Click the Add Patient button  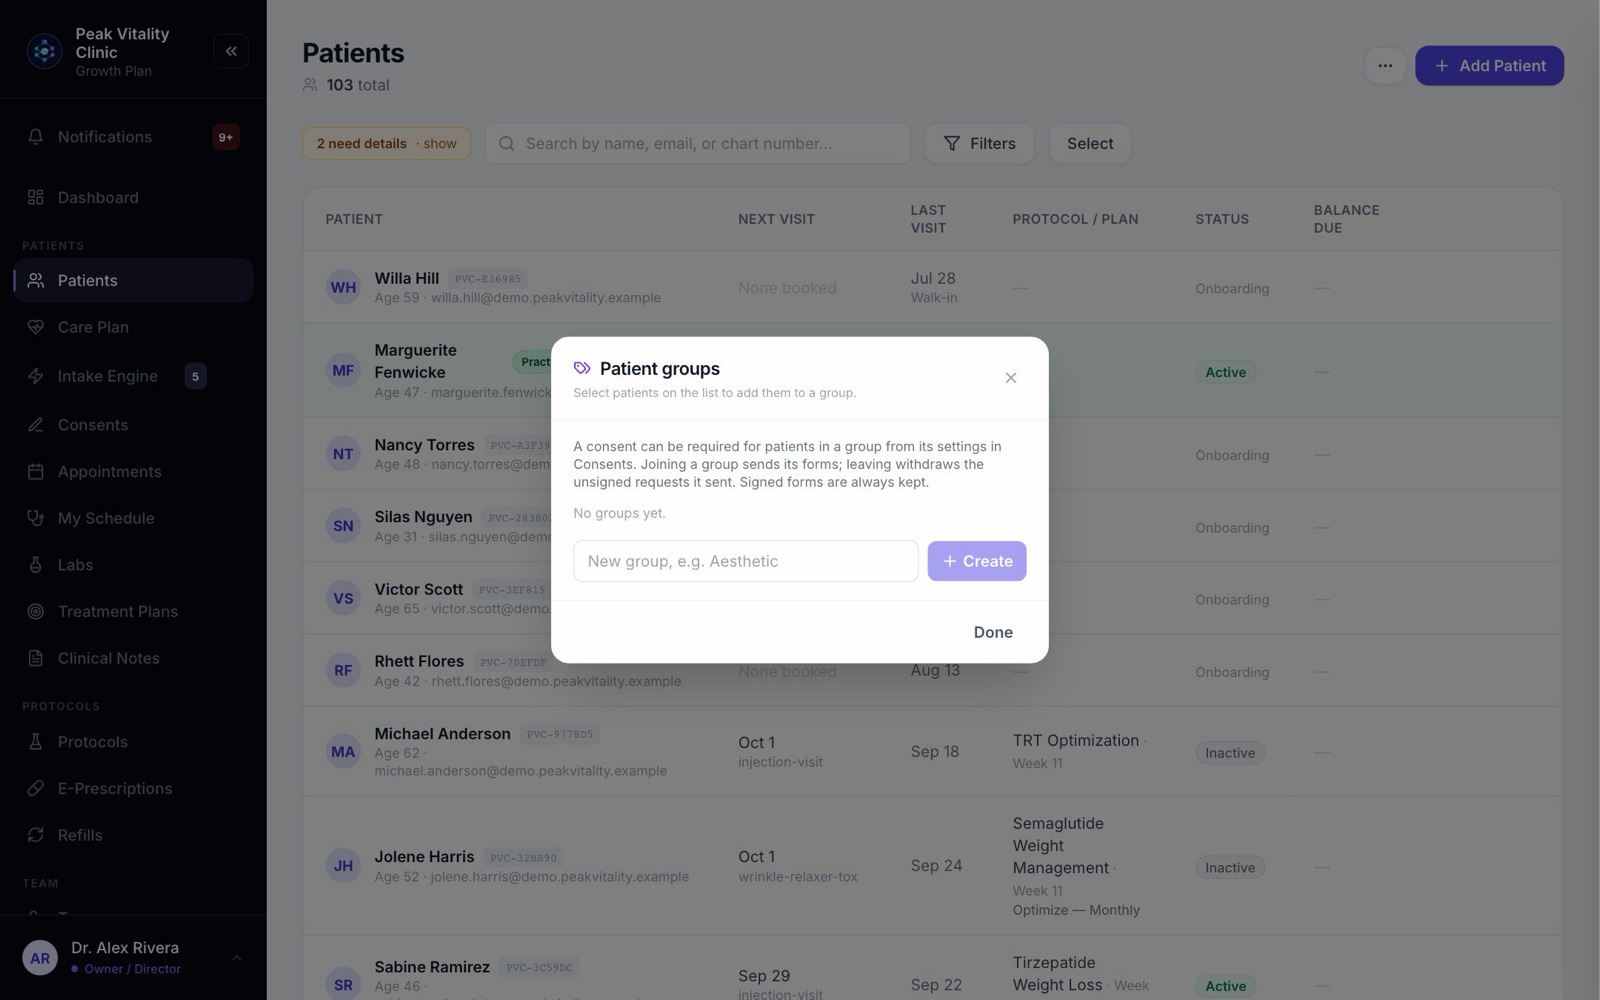coord(1489,66)
